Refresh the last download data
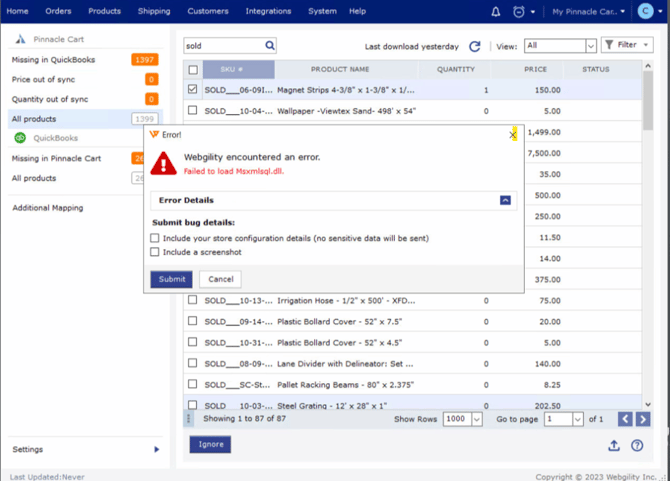 pos(475,46)
